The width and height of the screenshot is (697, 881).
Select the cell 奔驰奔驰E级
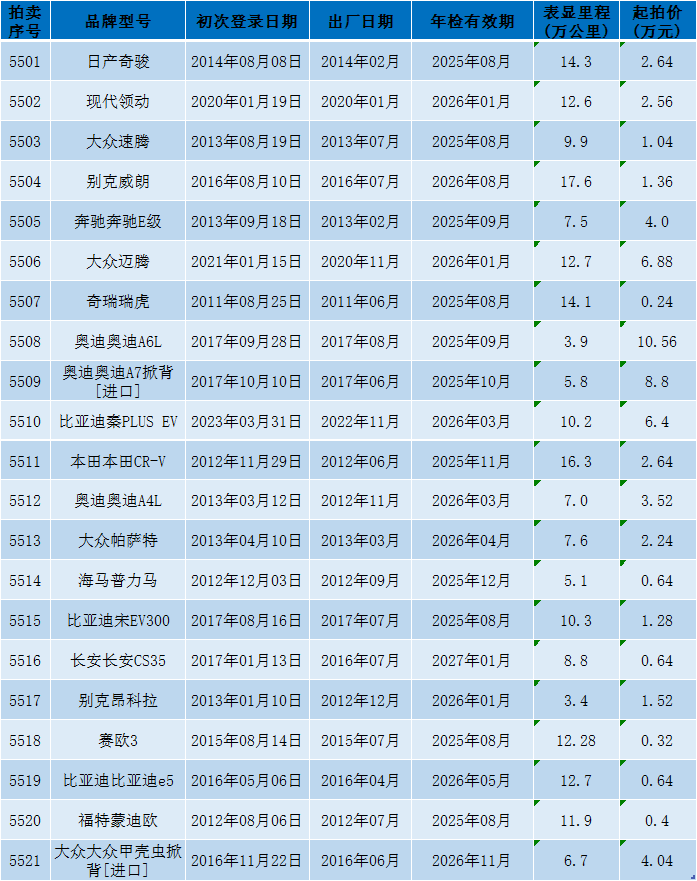[118, 221]
